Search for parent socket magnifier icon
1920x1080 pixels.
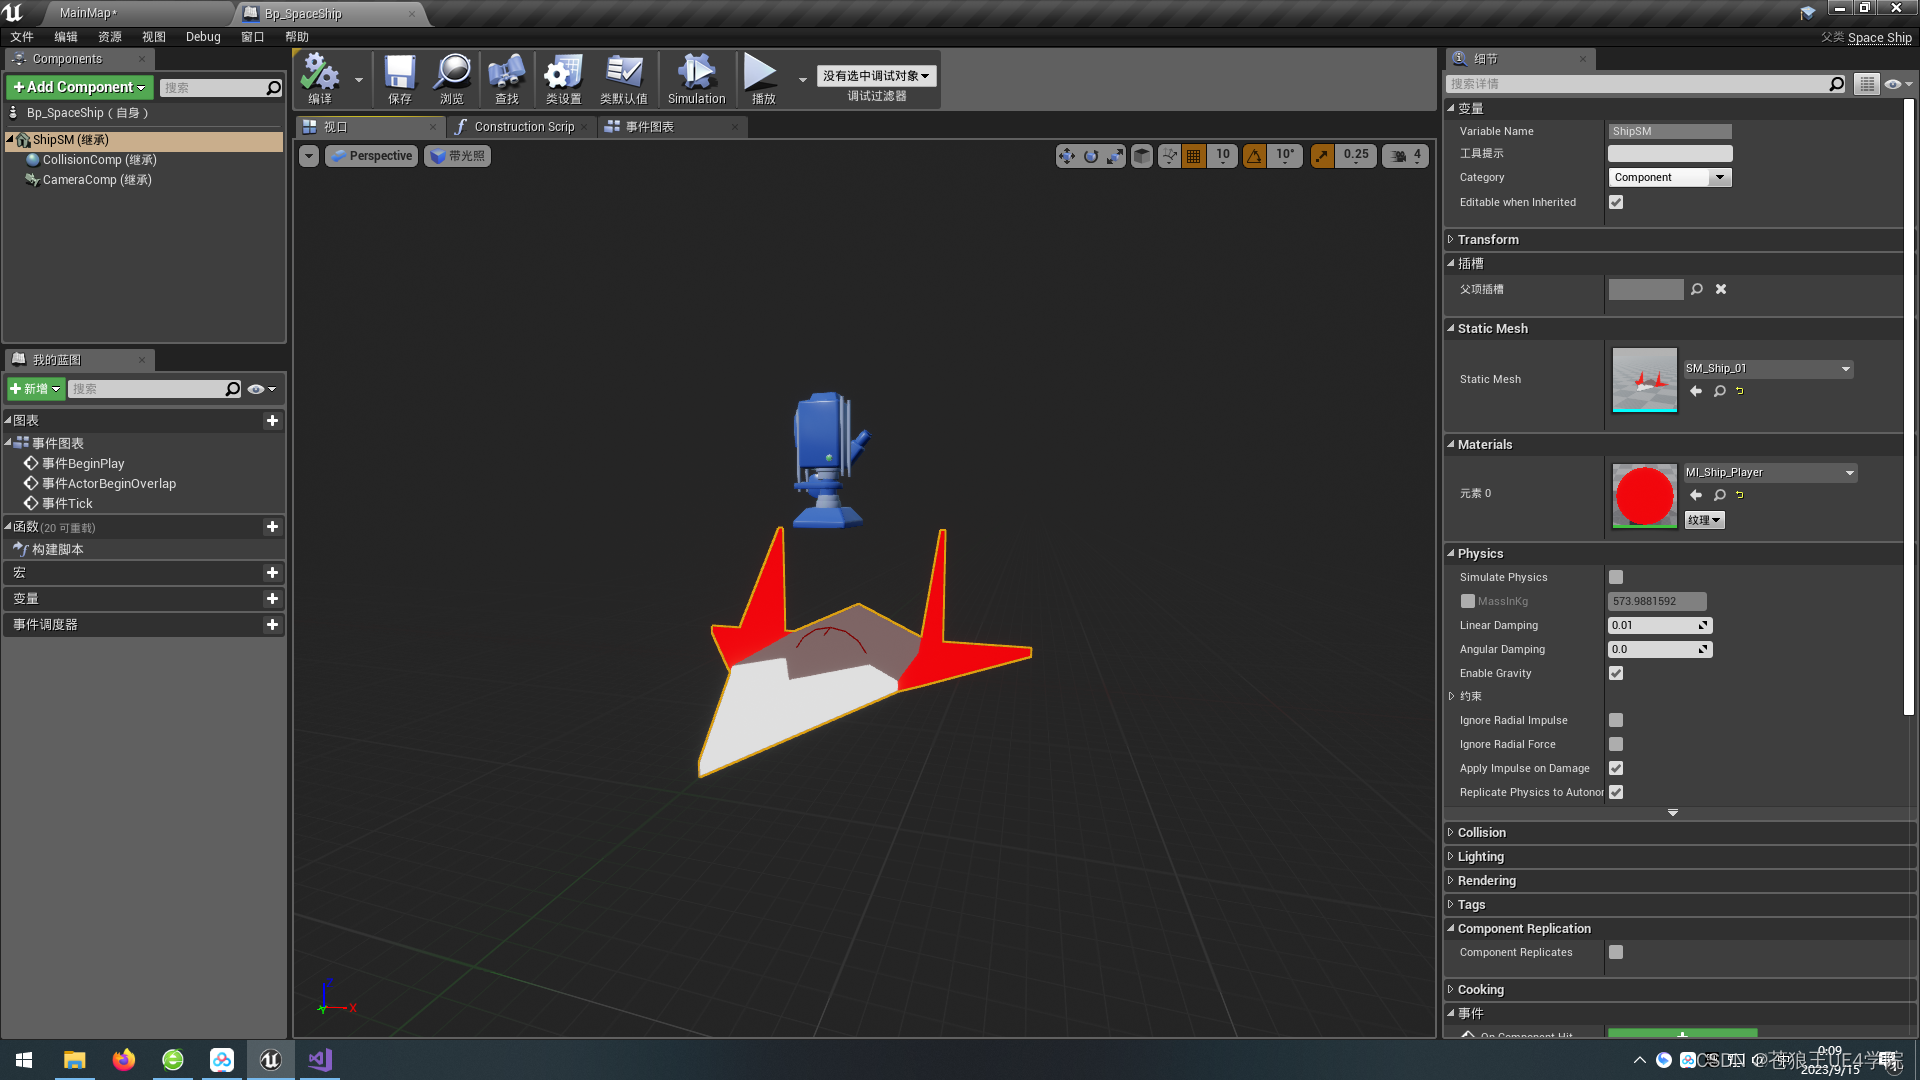click(x=1697, y=289)
